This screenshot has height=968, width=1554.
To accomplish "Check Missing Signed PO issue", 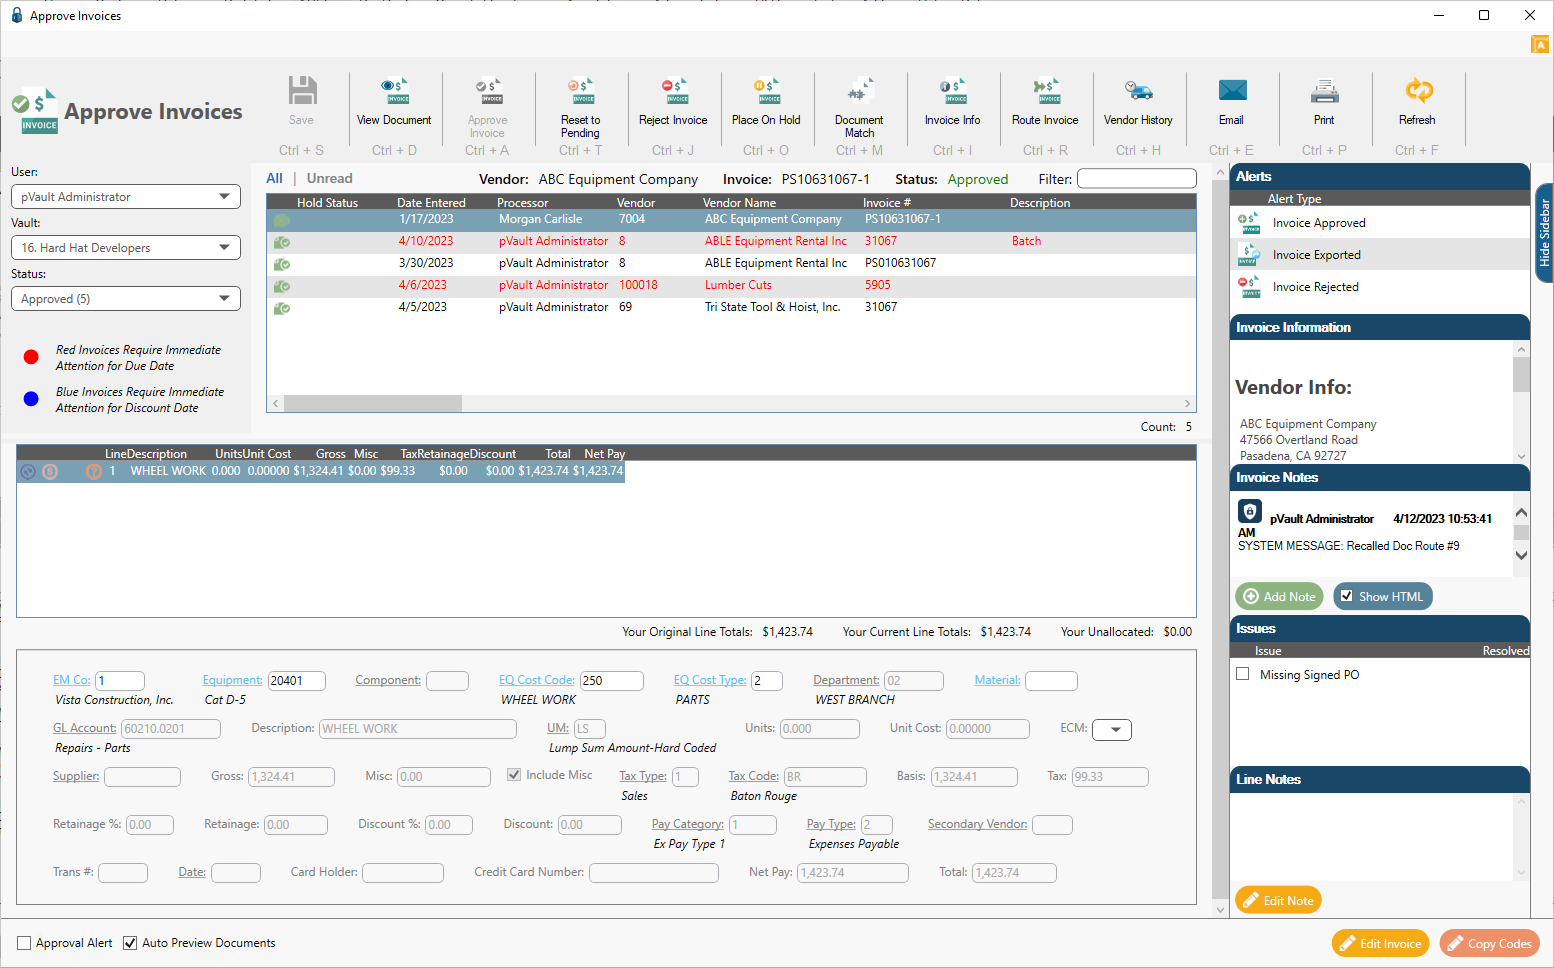I will 1243,674.
